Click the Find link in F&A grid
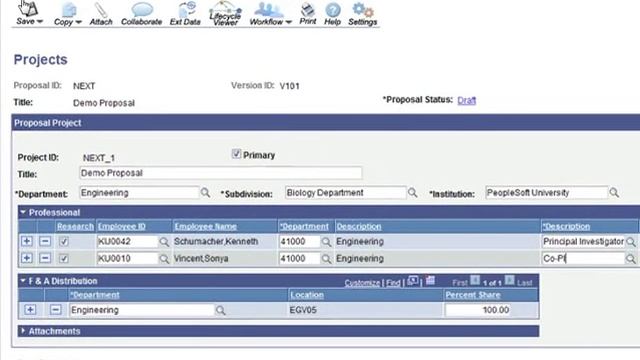 click(393, 283)
